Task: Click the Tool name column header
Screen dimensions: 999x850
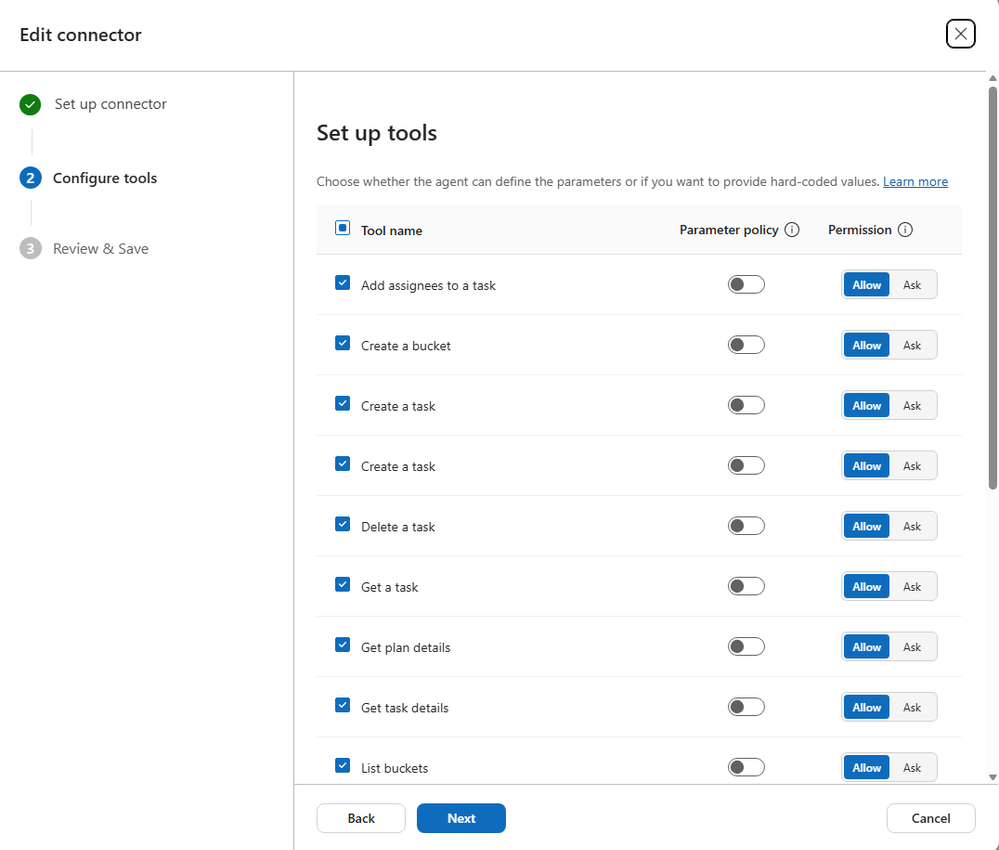Action: 391,231
